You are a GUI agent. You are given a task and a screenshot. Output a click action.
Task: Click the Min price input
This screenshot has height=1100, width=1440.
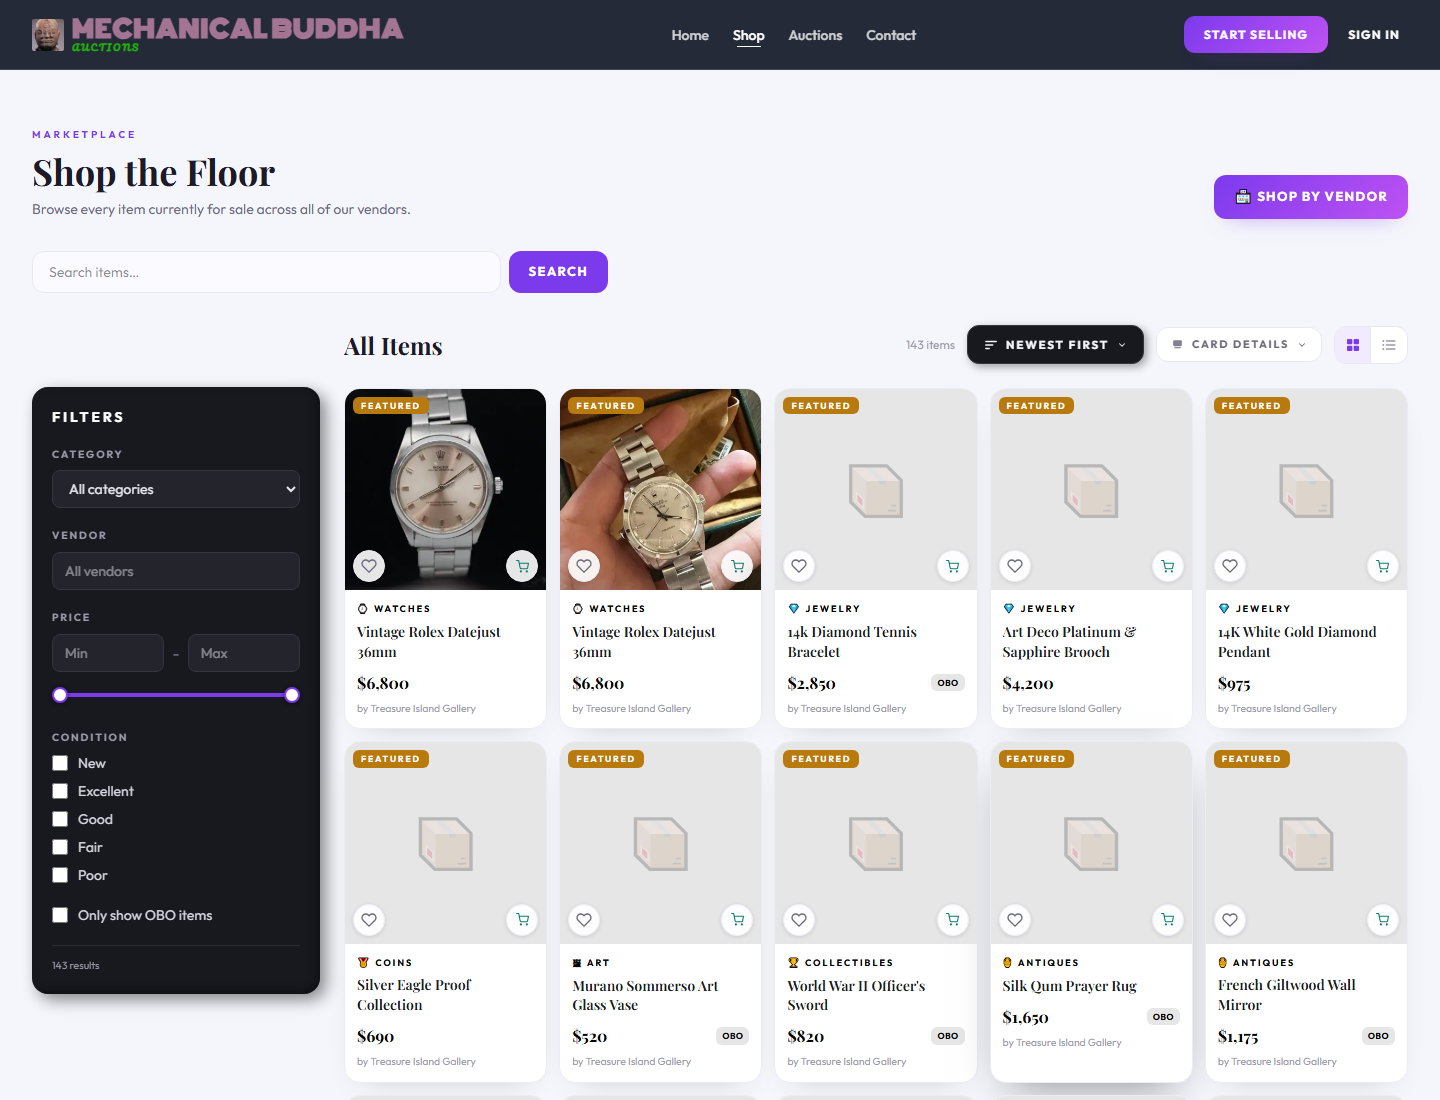click(108, 653)
